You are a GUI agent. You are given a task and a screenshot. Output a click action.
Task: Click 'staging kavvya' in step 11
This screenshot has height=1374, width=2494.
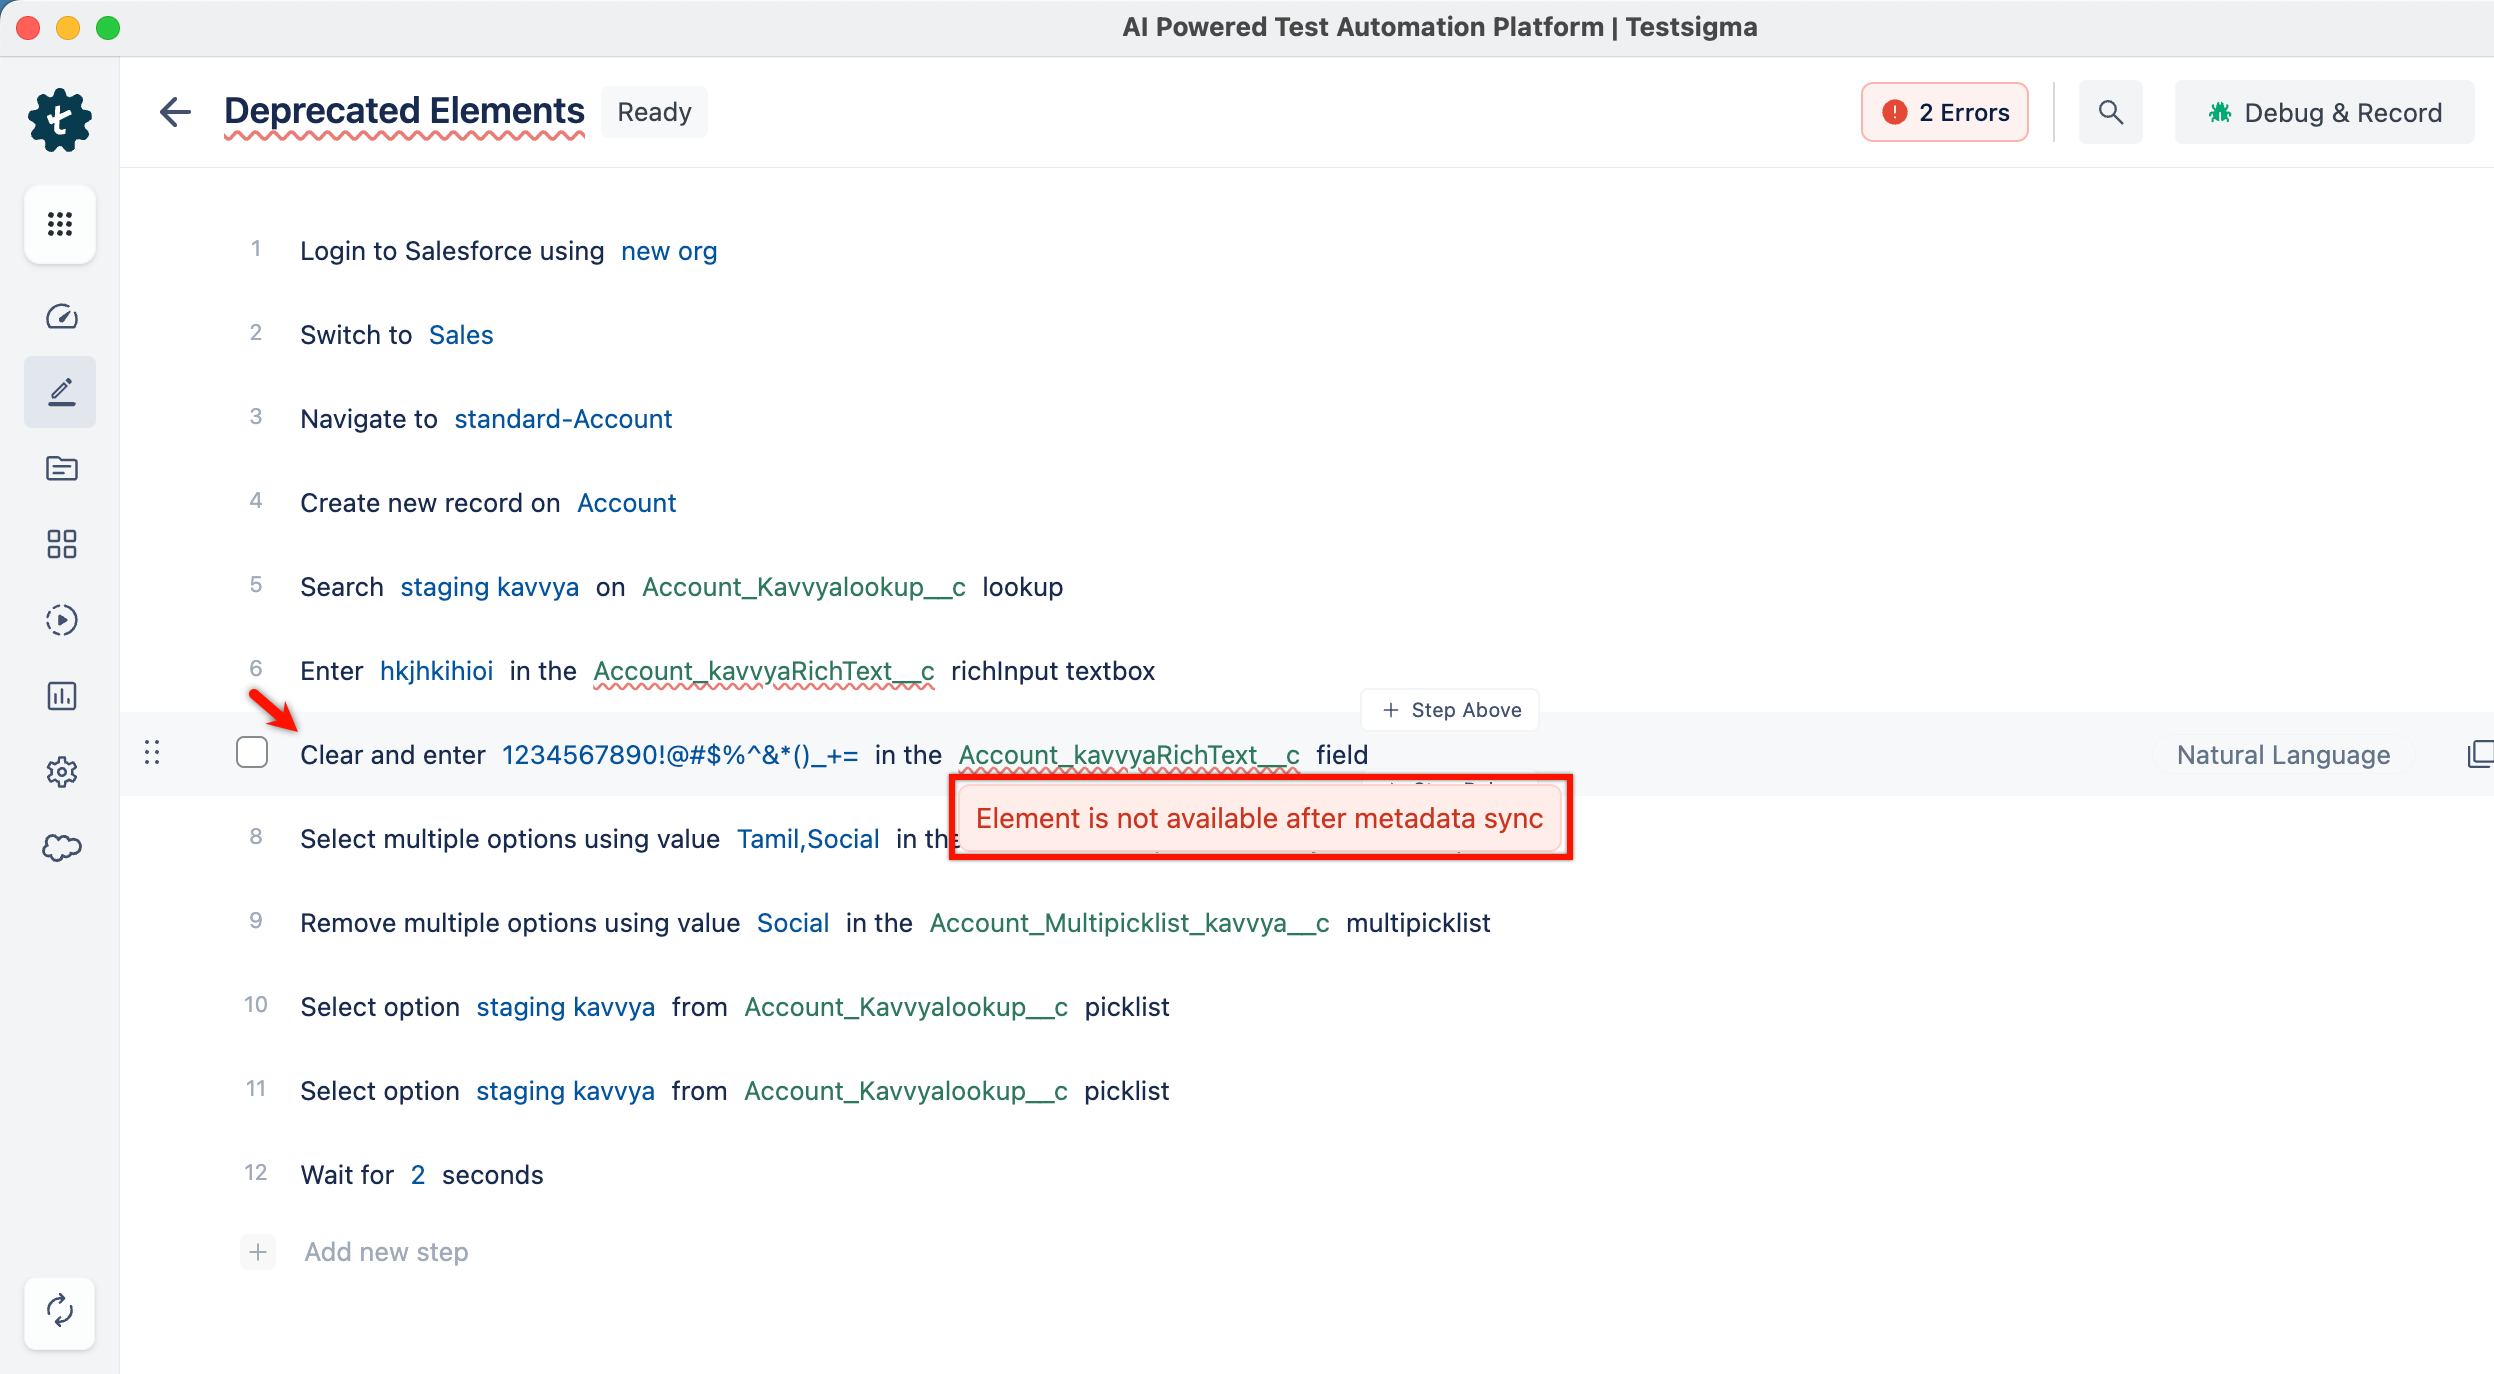[566, 1091]
